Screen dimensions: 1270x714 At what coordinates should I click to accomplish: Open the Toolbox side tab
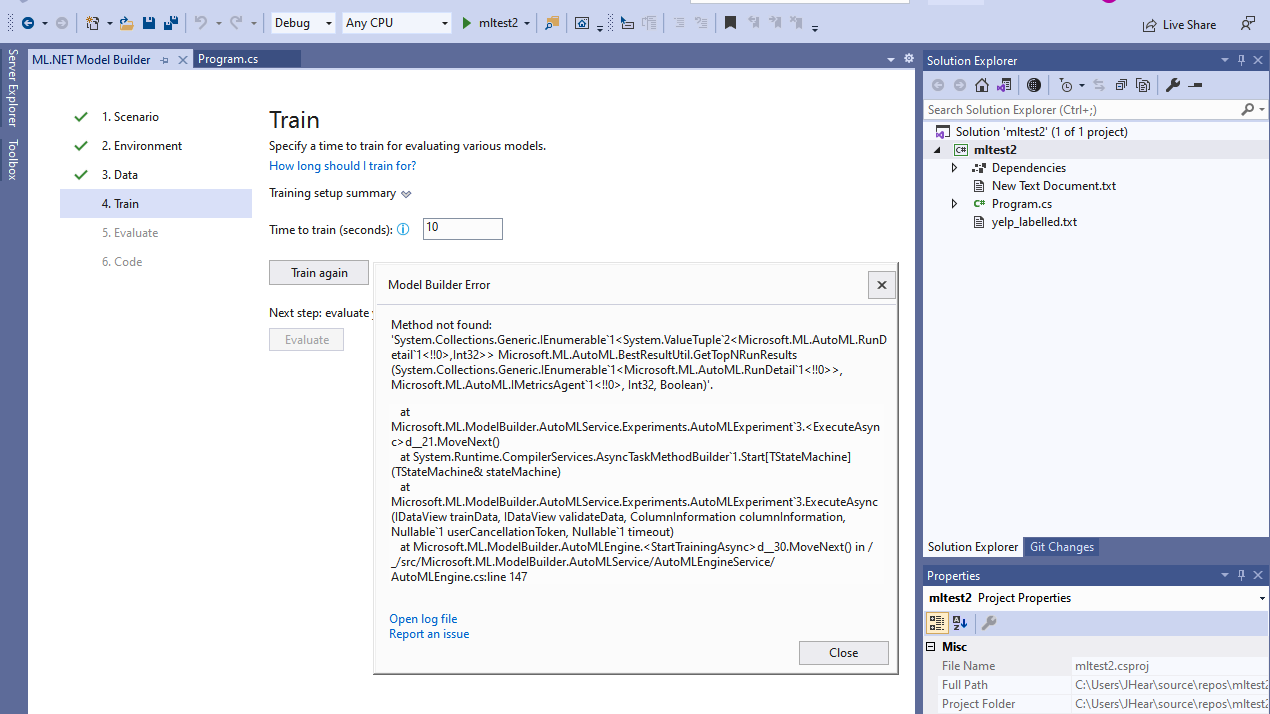13,160
